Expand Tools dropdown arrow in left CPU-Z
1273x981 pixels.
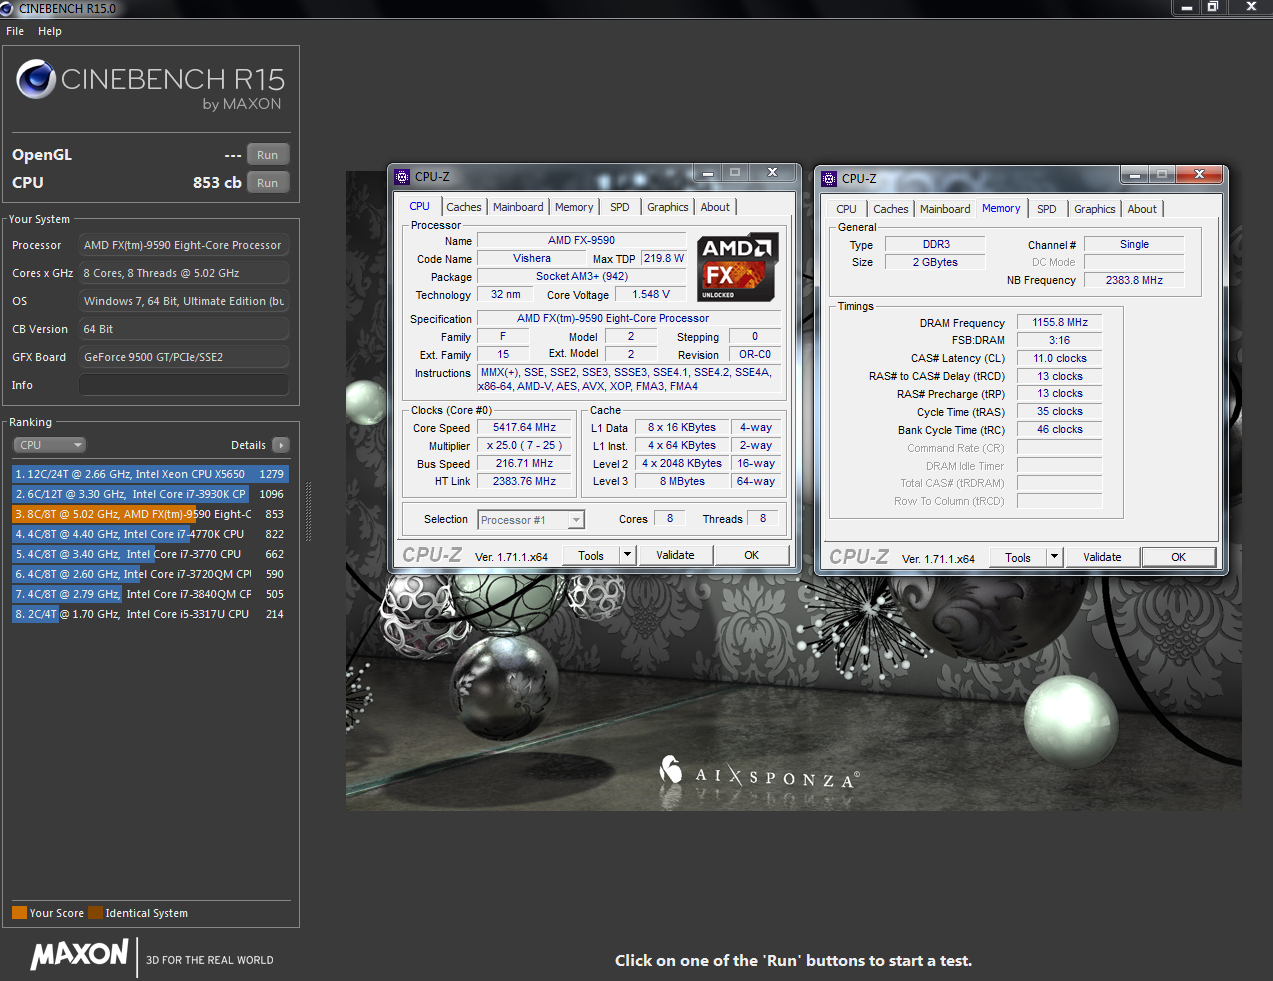point(627,555)
